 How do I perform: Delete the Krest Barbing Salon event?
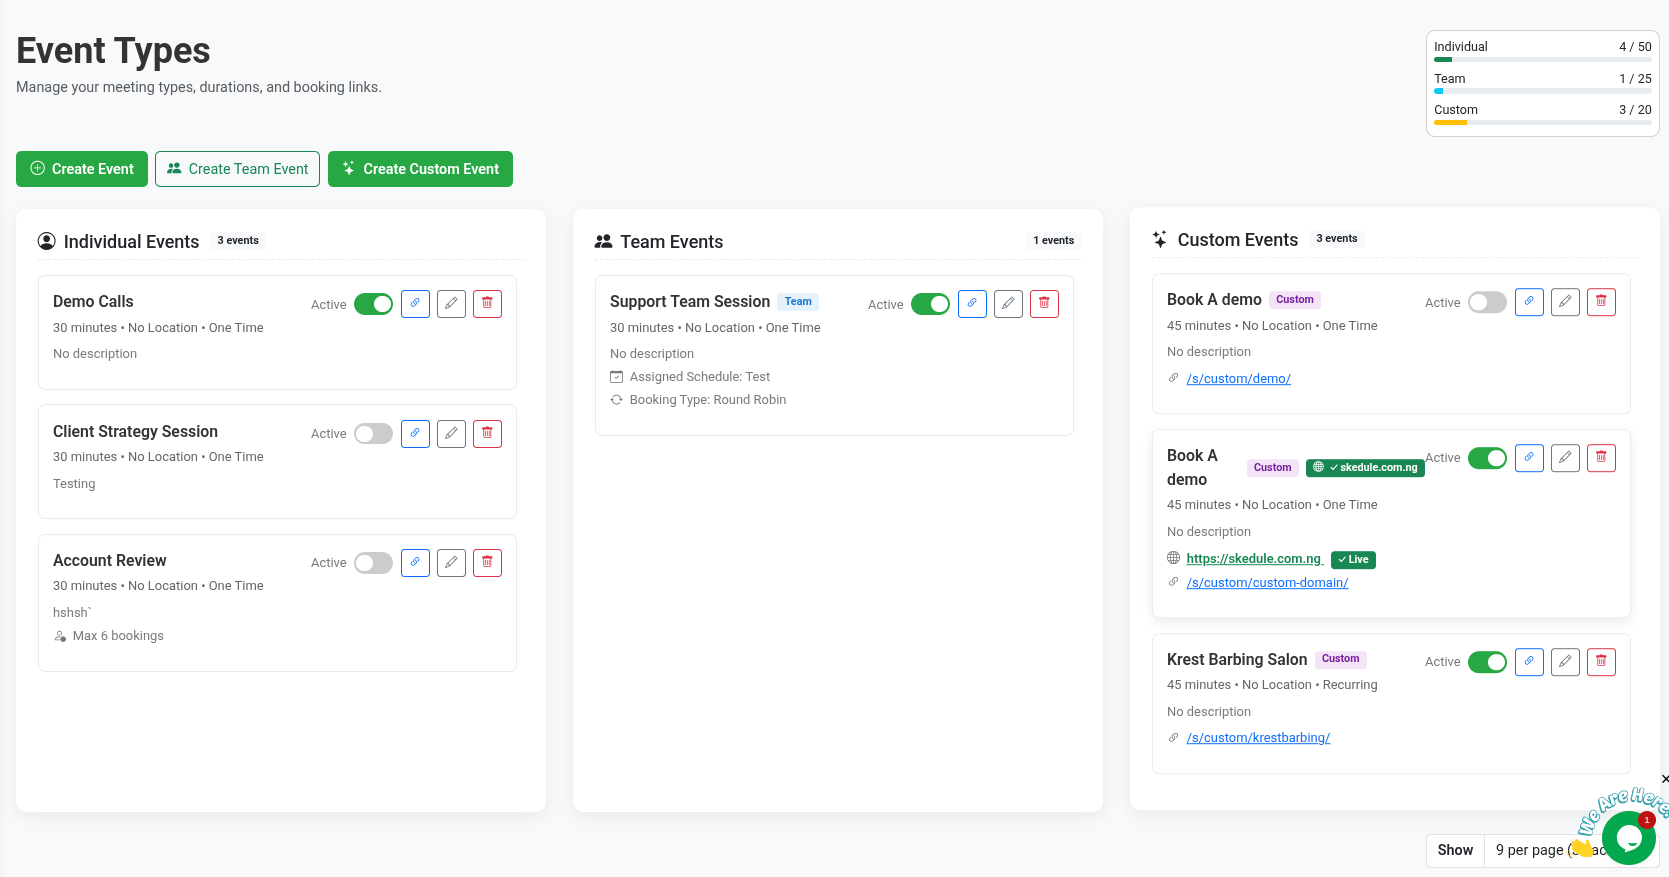(1601, 662)
